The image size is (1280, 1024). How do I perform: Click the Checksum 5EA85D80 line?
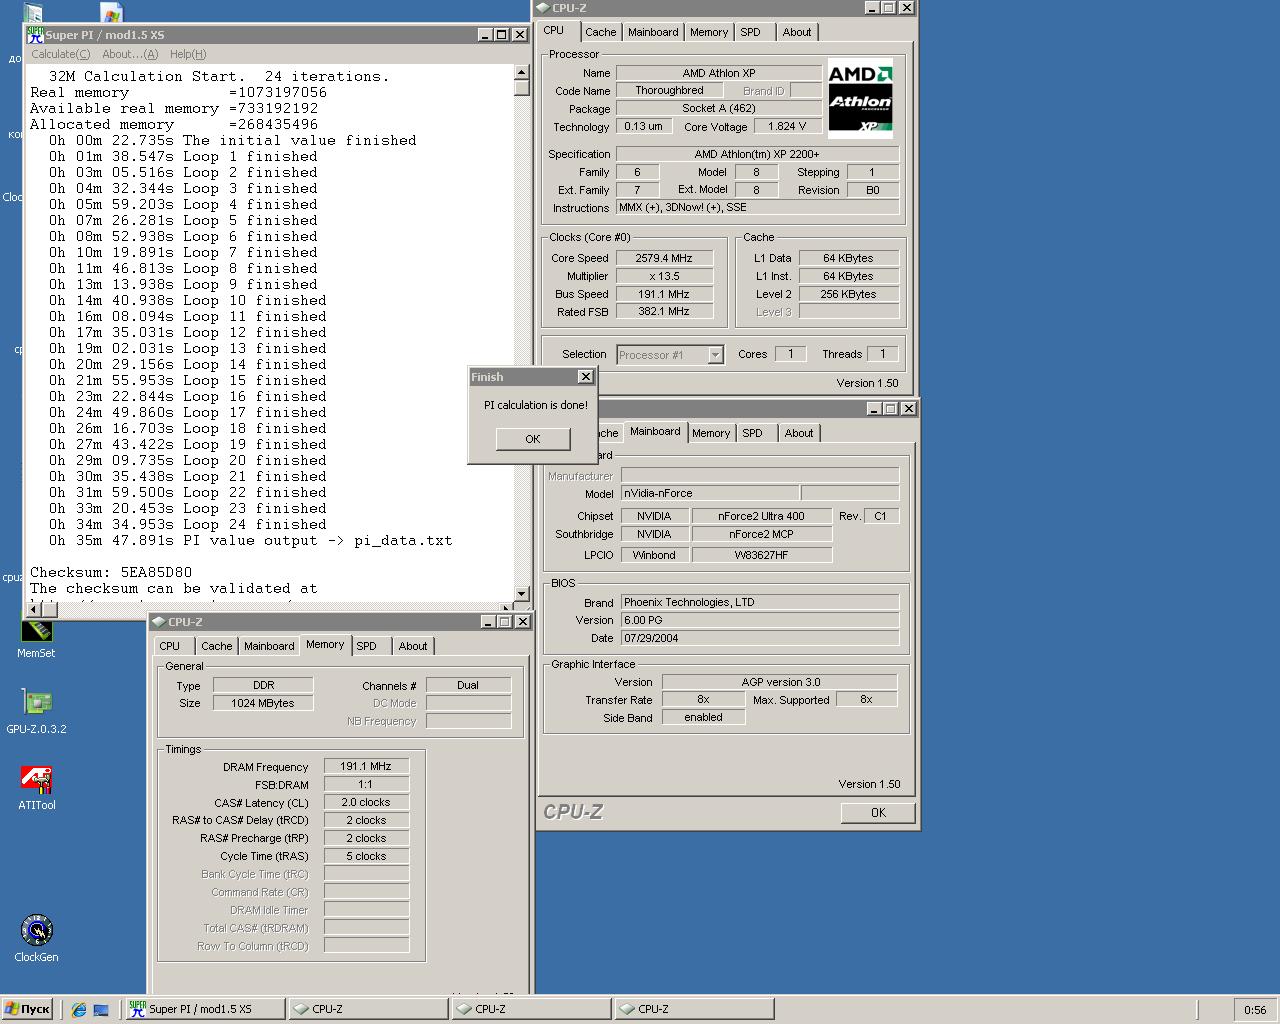(111, 573)
